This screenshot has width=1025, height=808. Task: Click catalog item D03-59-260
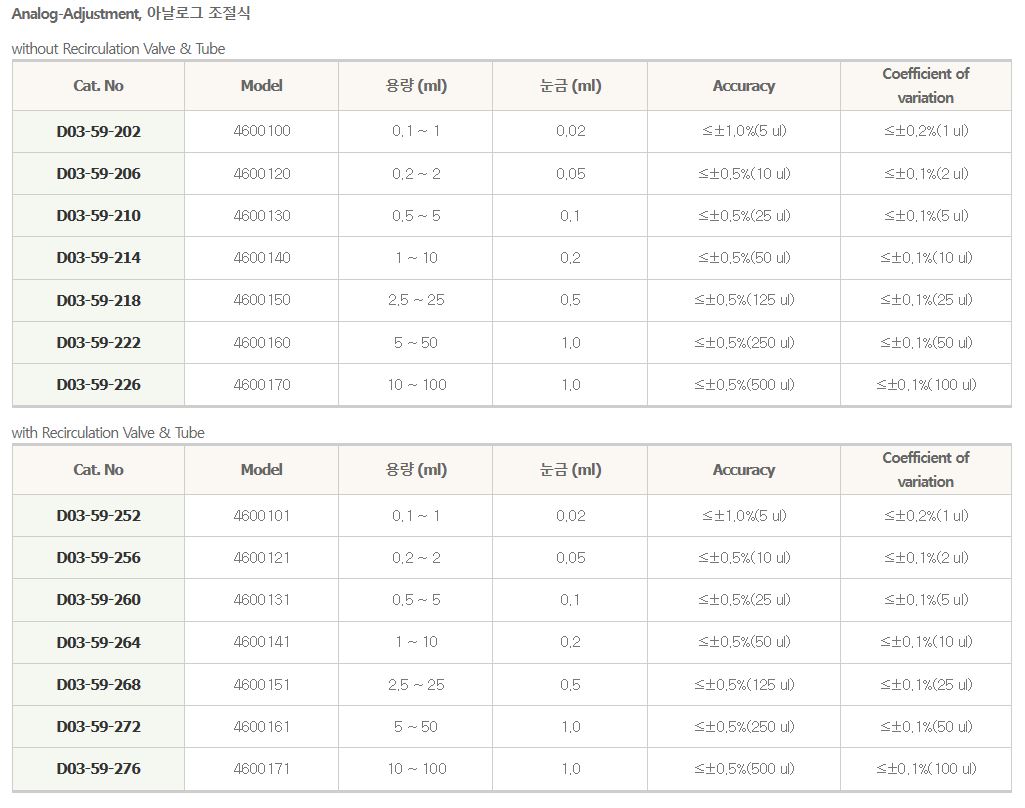(98, 600)
